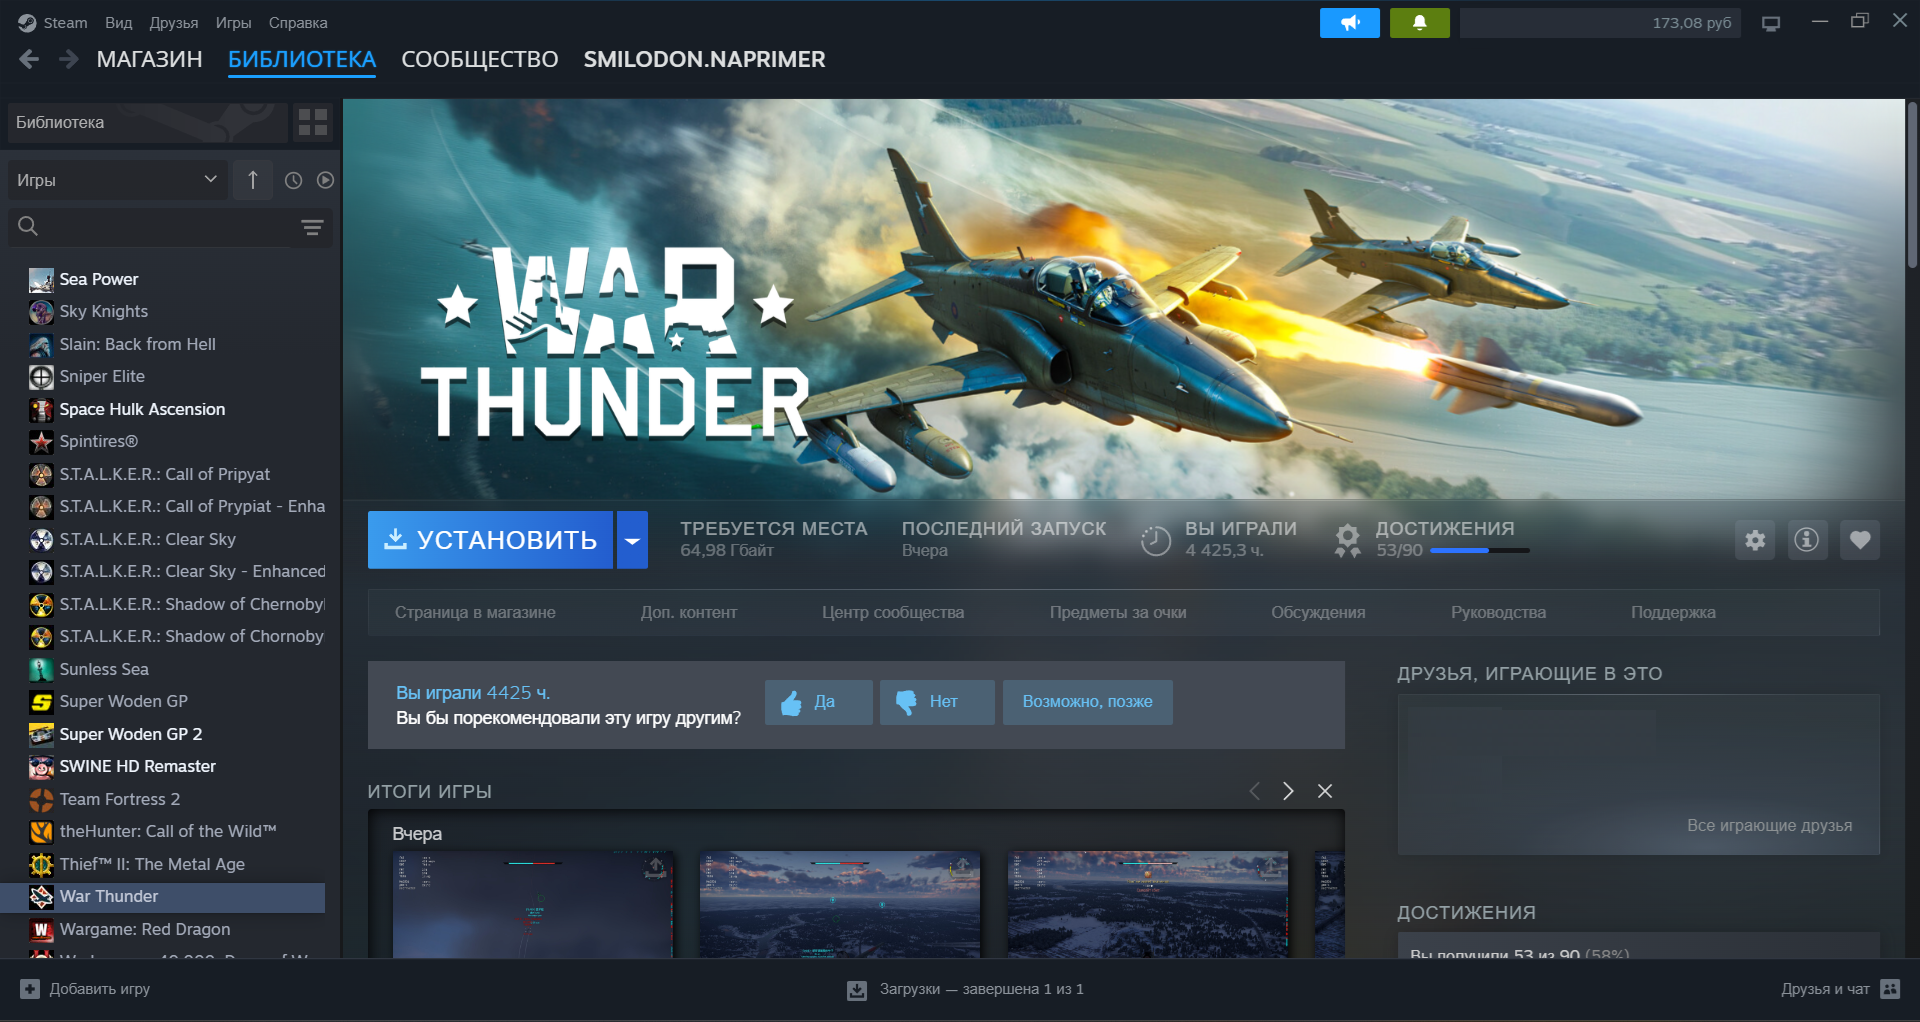Add War Thunder to favorites heart
Image resolution: width=1920 pixels, height=1022 pixels.
click(x=1860, y=540)
